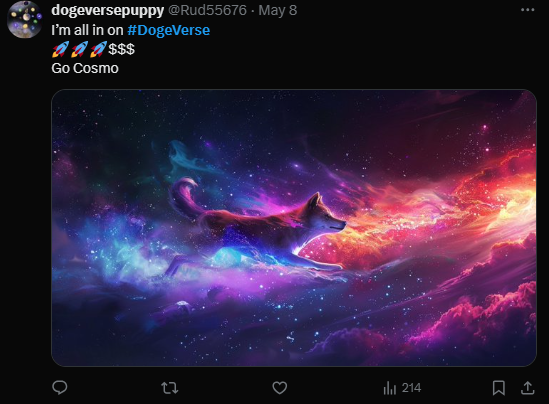Click the 'I'm all in on' text
Image resolution: width=549 pixels, height=404 pixels.
[x=87, y=30]
